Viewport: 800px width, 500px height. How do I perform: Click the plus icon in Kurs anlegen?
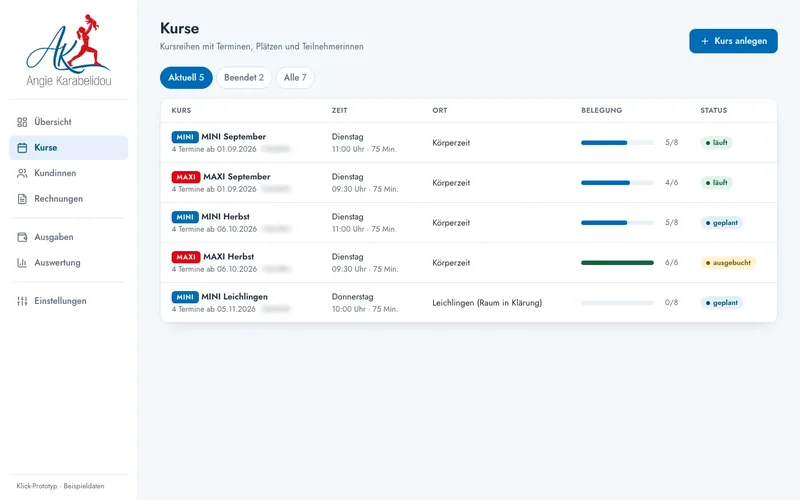click(705, 41)
